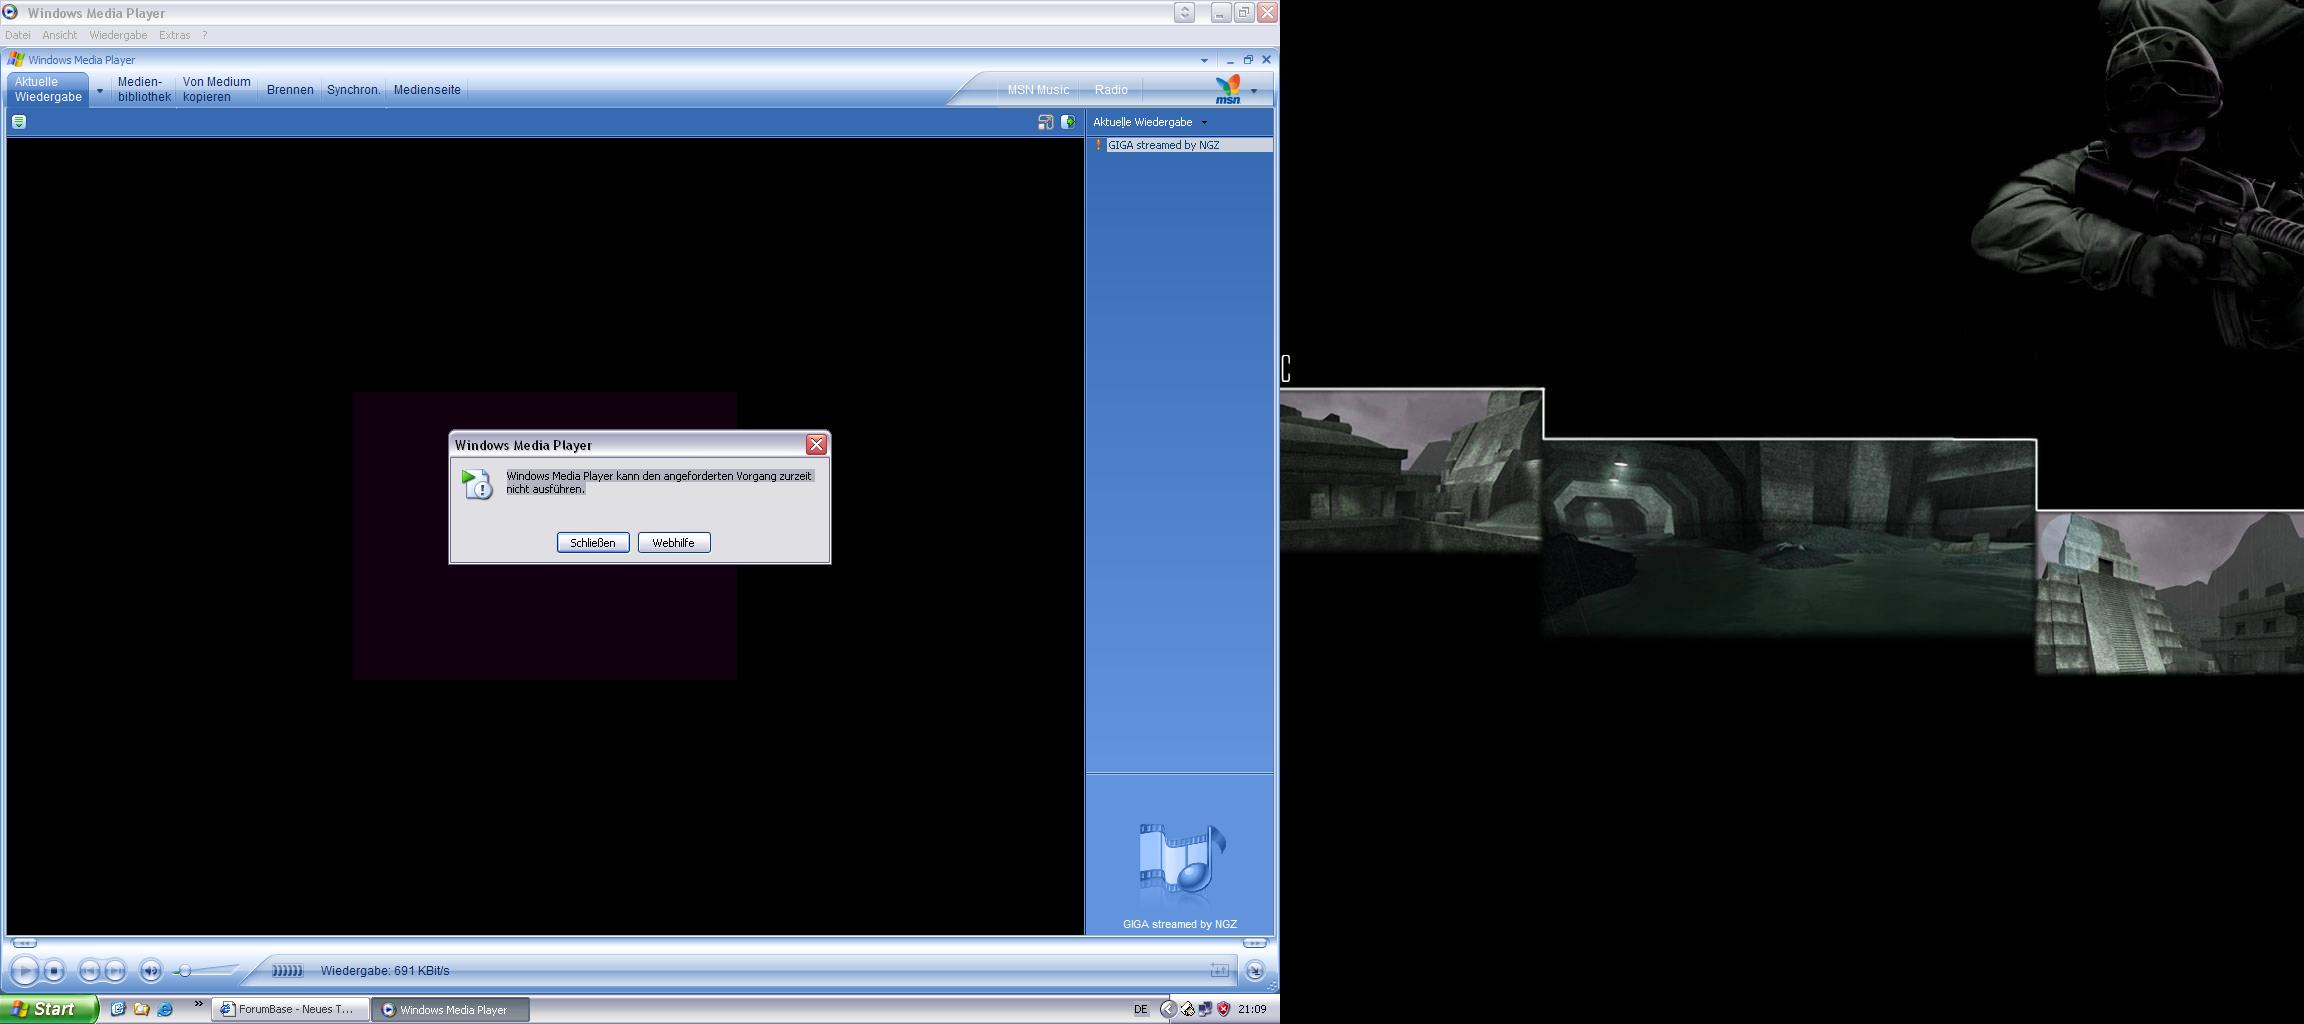Click the safely remove hardware tray icon

(1187, 1009)
